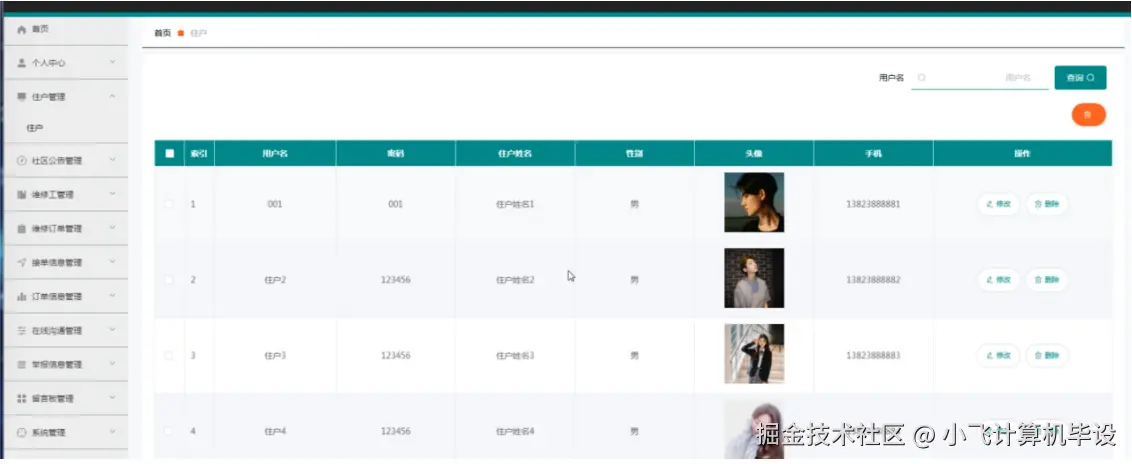Click the person icon for 个人中心
This screenshot has height=464, width=1132.
[x=22, y=64]
